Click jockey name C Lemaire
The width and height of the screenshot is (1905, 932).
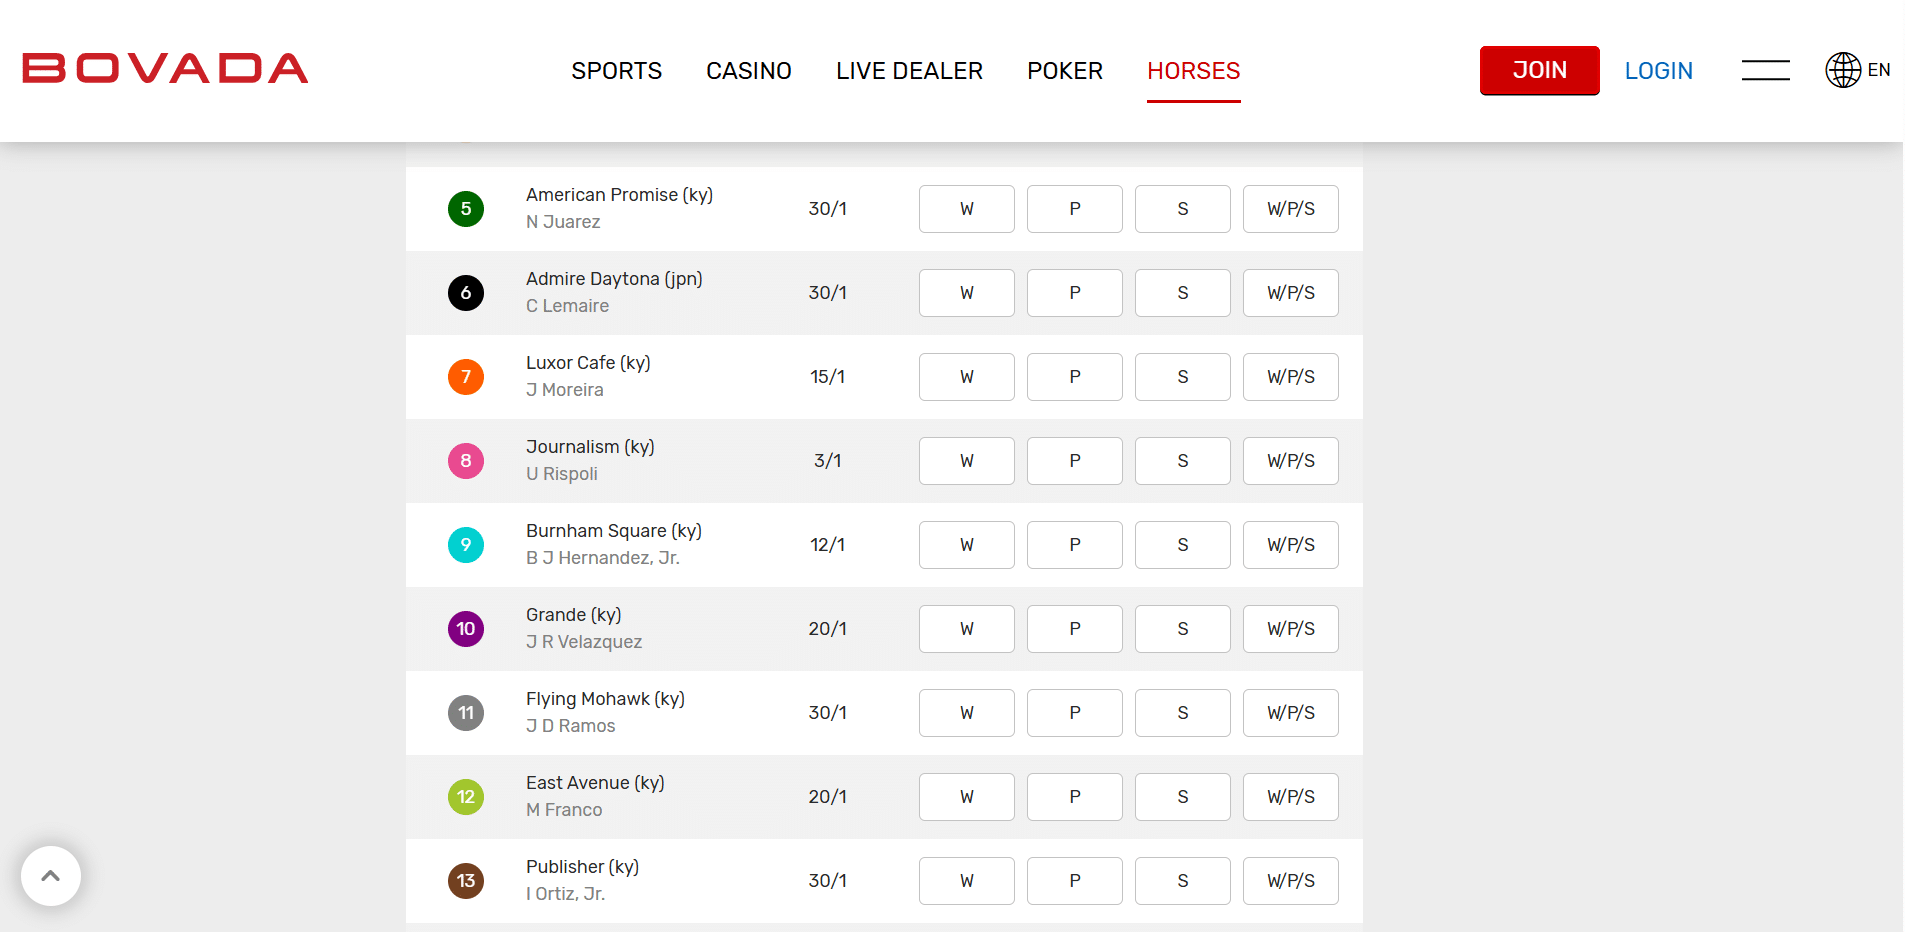pos(567,306)
